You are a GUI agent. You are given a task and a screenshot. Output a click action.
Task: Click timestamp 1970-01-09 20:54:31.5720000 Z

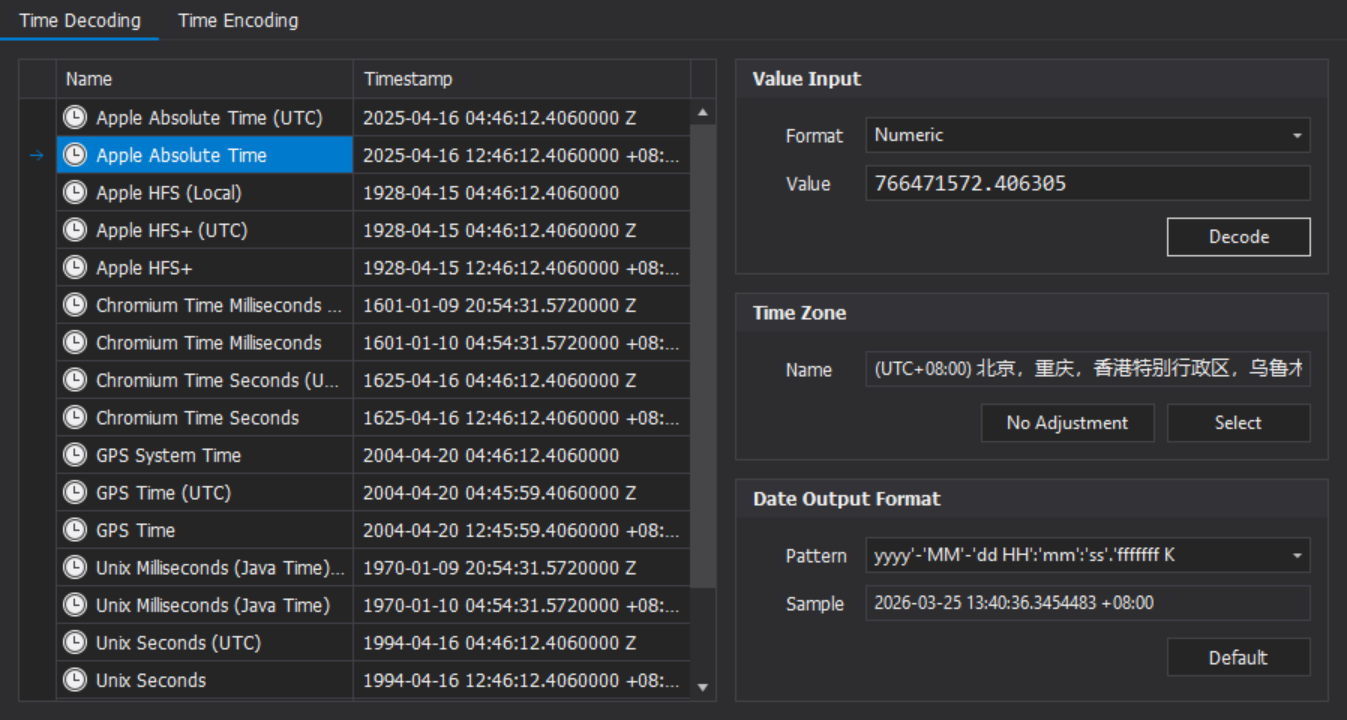click(499, 568)
